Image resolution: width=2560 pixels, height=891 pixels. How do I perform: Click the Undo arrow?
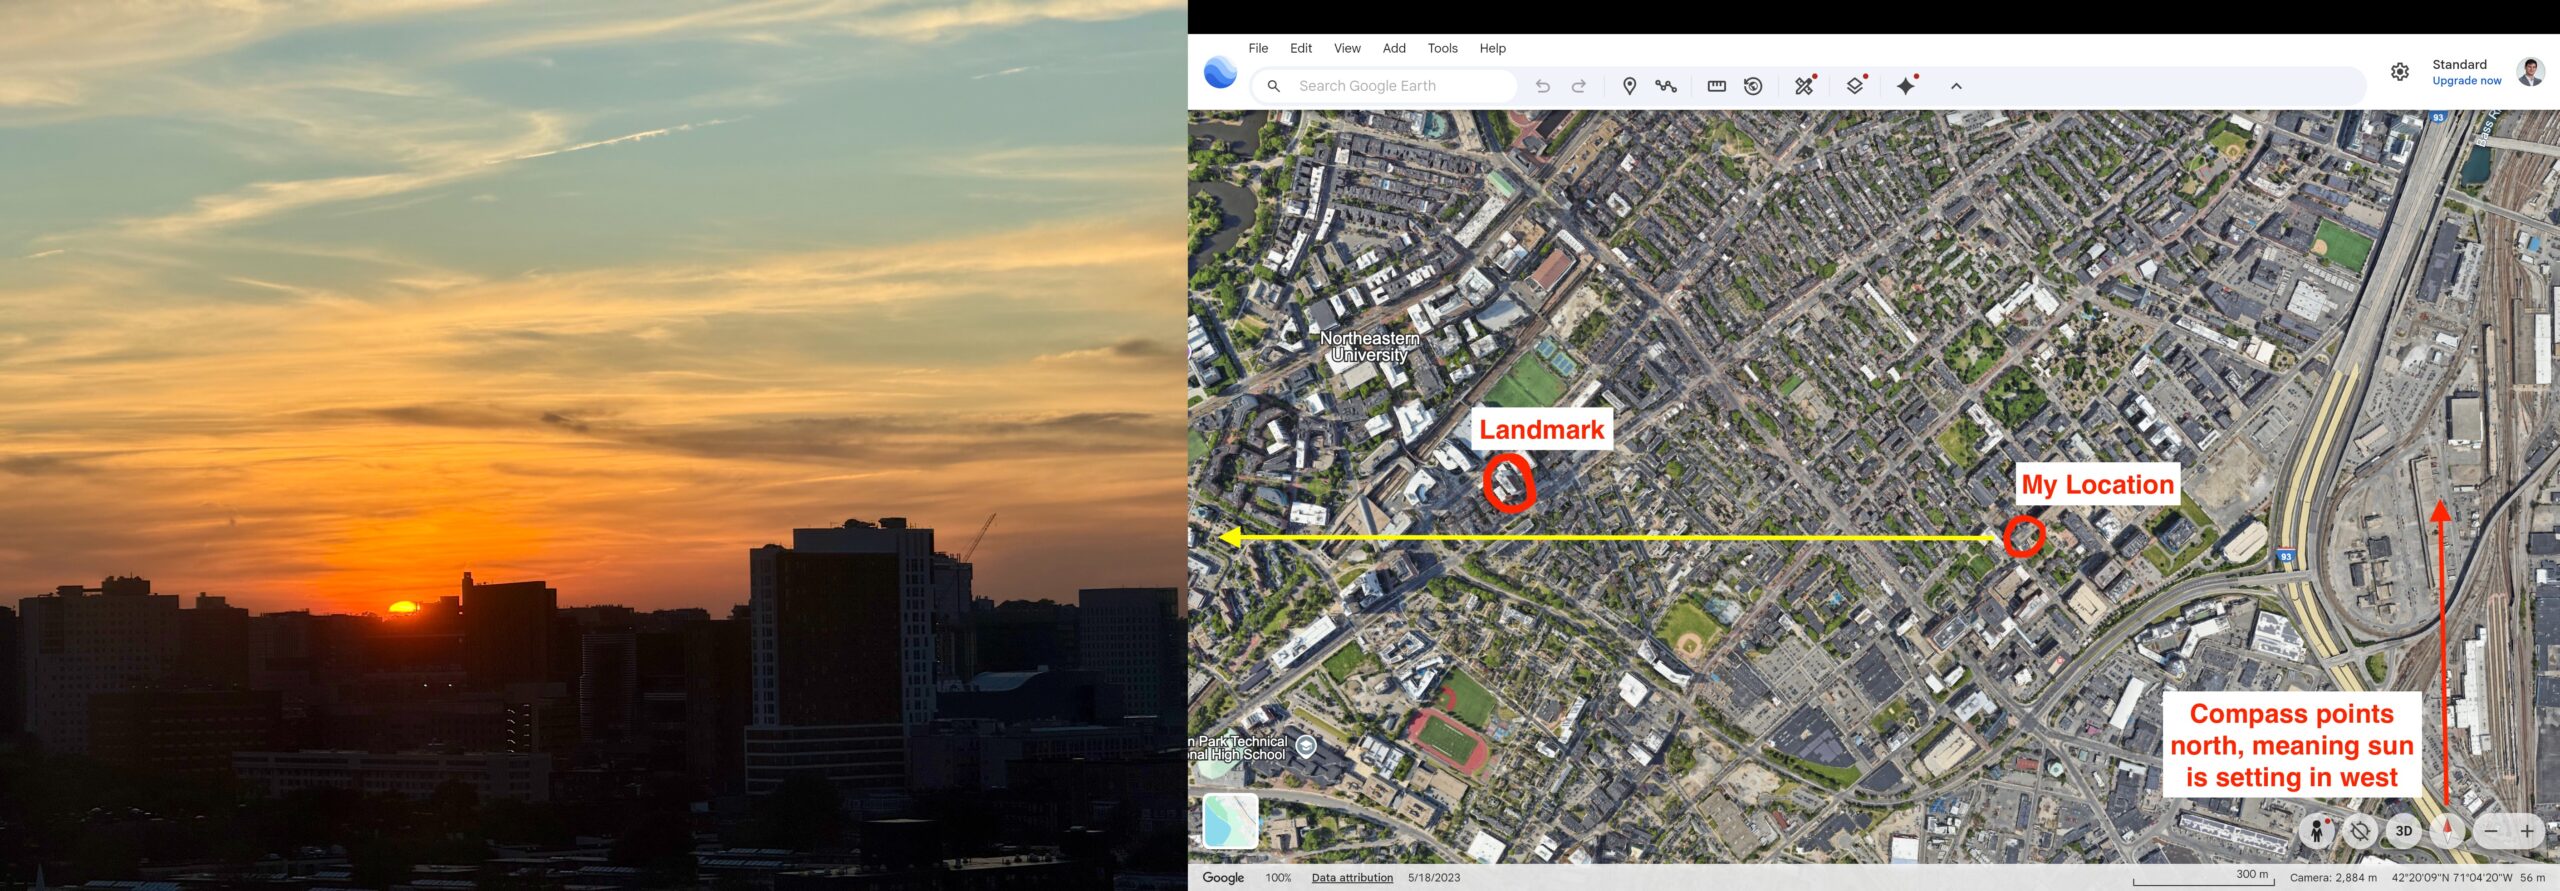coord(1542,86)
